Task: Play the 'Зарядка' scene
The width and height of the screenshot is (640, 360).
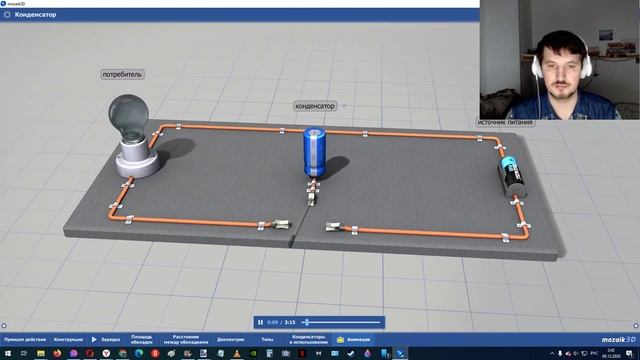Action: 106,340
